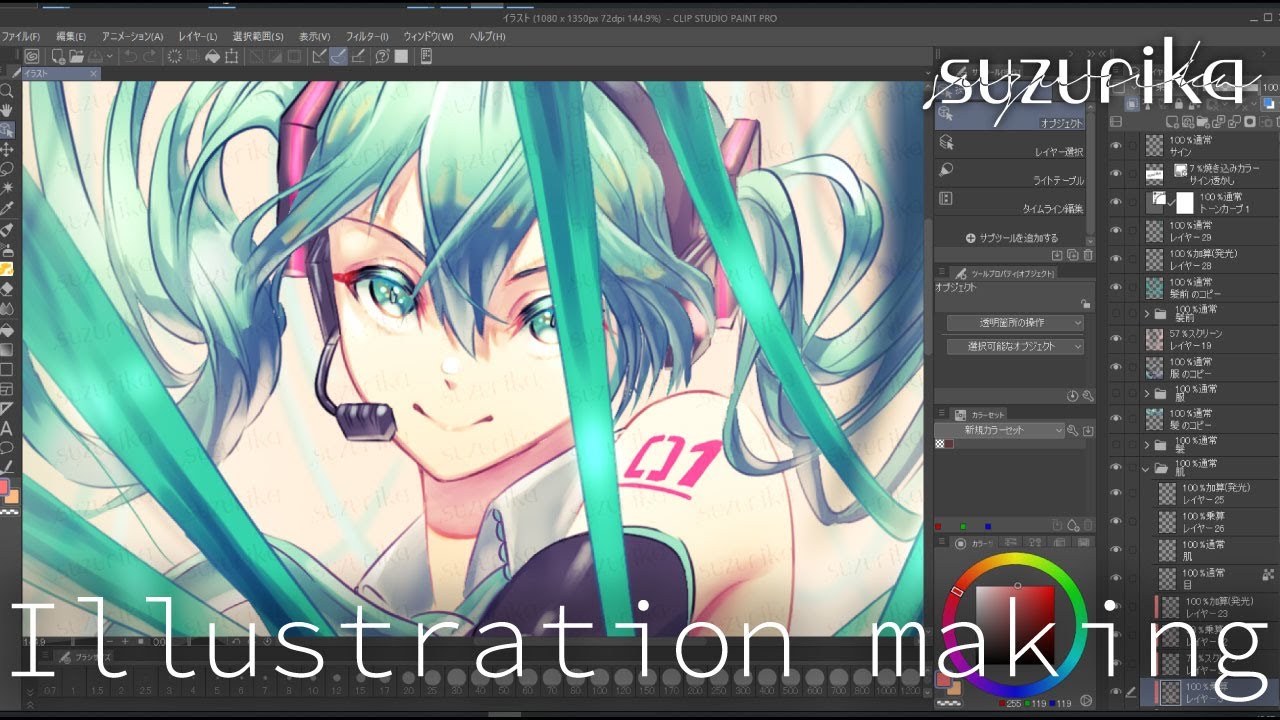Open the 透明箇所の操作 dropdown
This screenshot has height=720, width=1280.
click(1015, 322)
